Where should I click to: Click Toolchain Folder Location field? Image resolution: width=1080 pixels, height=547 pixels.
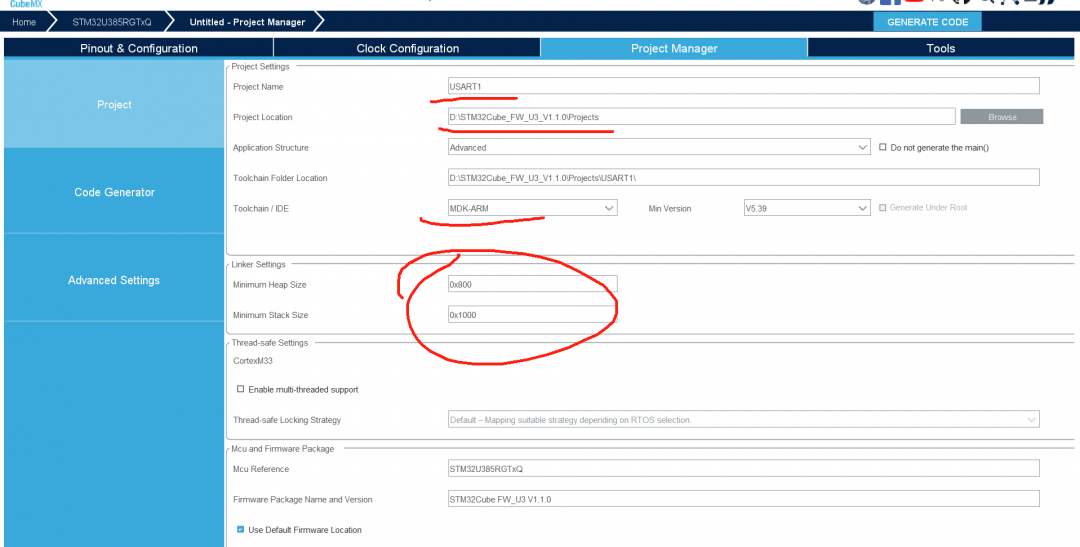[743, 178]
